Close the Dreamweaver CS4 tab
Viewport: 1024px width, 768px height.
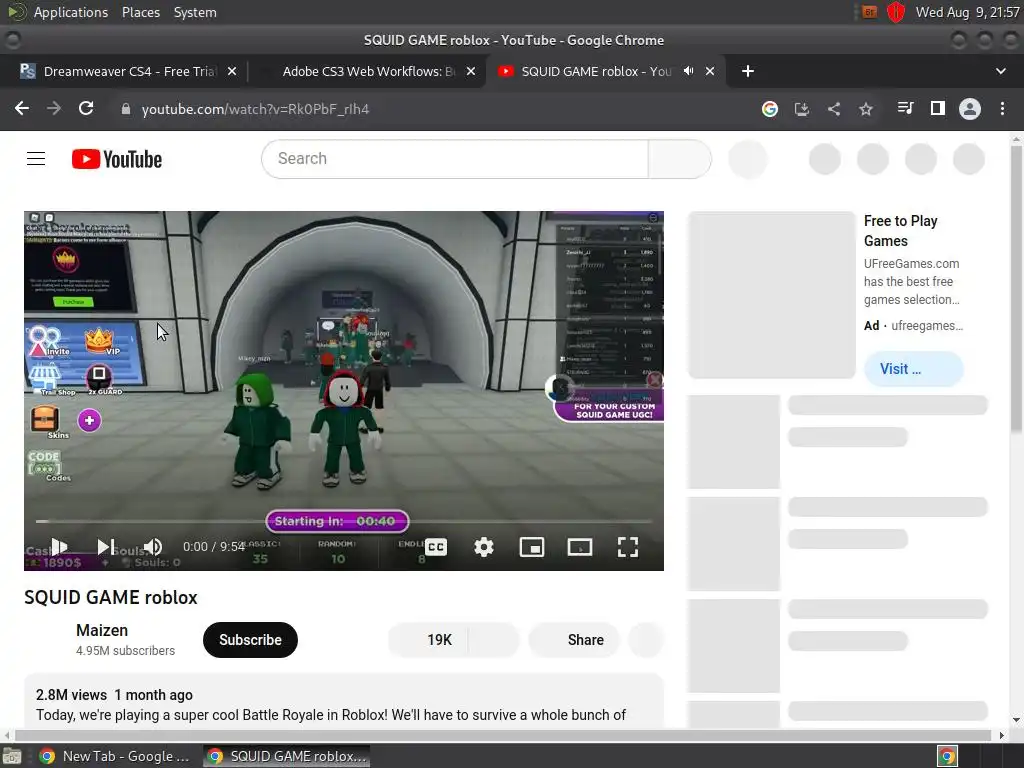pyautogui.click(x=232, y=71)
